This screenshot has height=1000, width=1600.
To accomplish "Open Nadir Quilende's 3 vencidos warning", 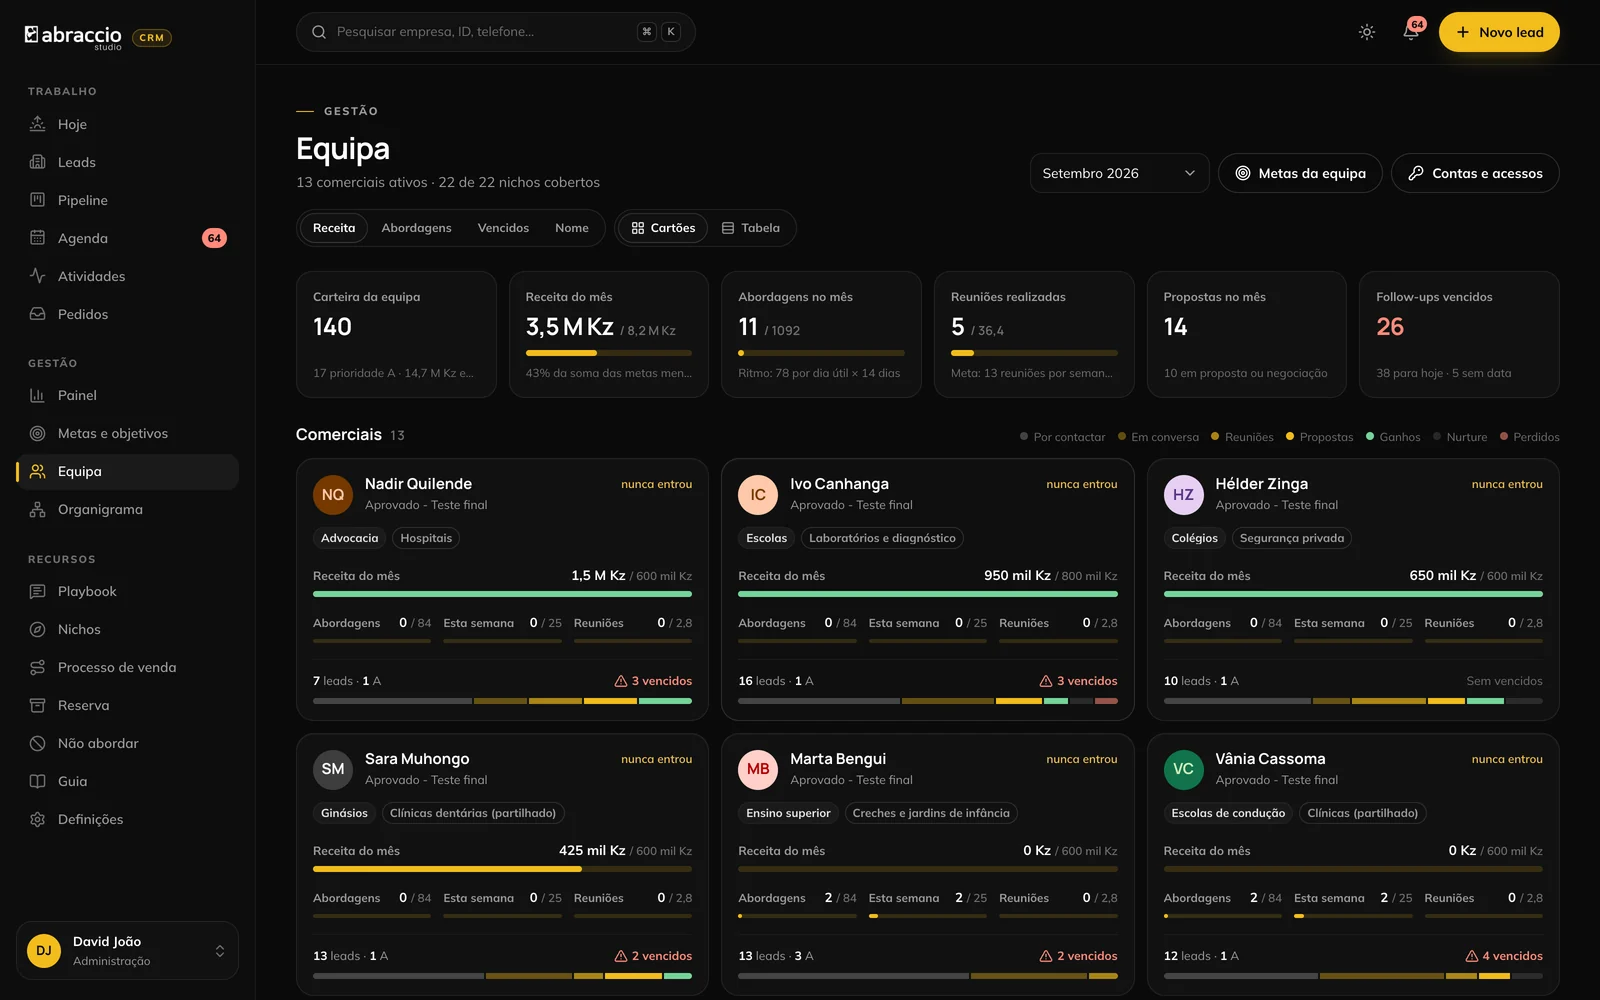I will [x=653, y=681].
